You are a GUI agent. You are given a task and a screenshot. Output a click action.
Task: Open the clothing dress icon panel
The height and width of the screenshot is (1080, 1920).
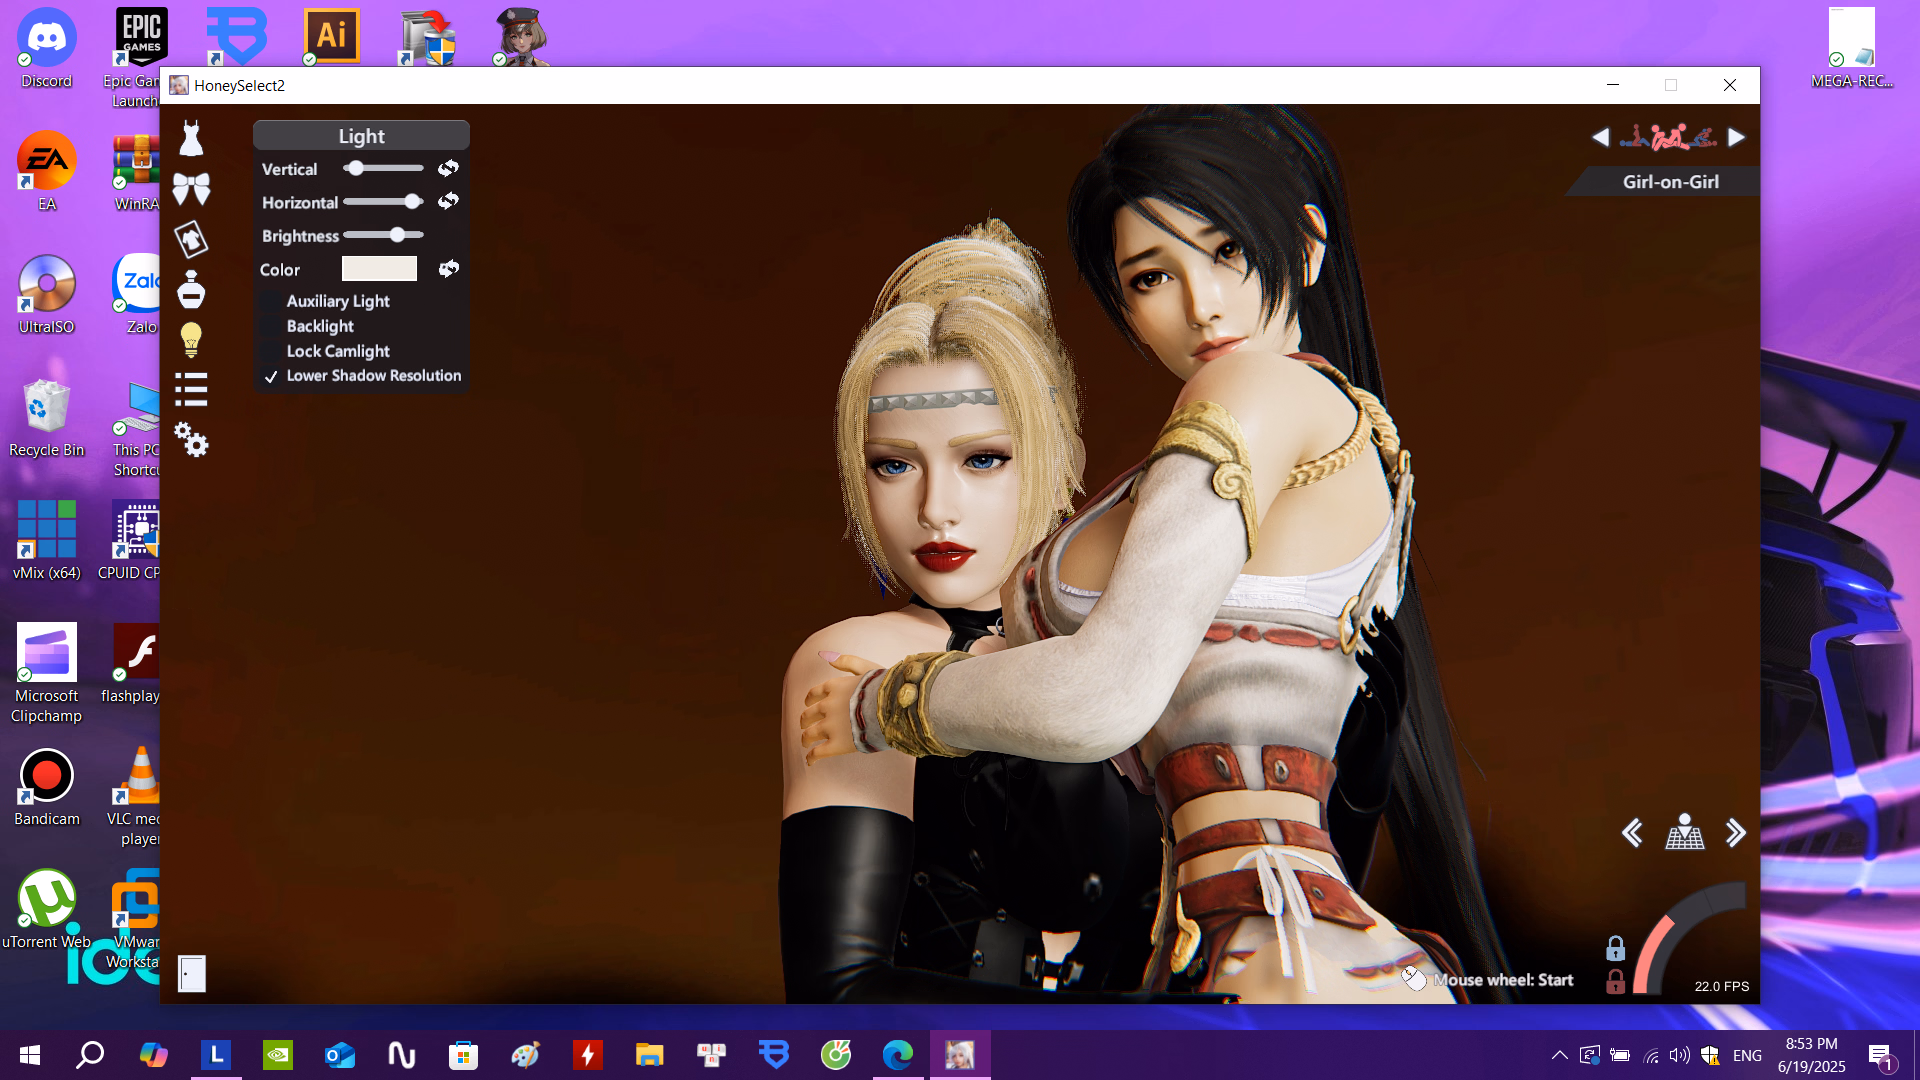point(191,138)
